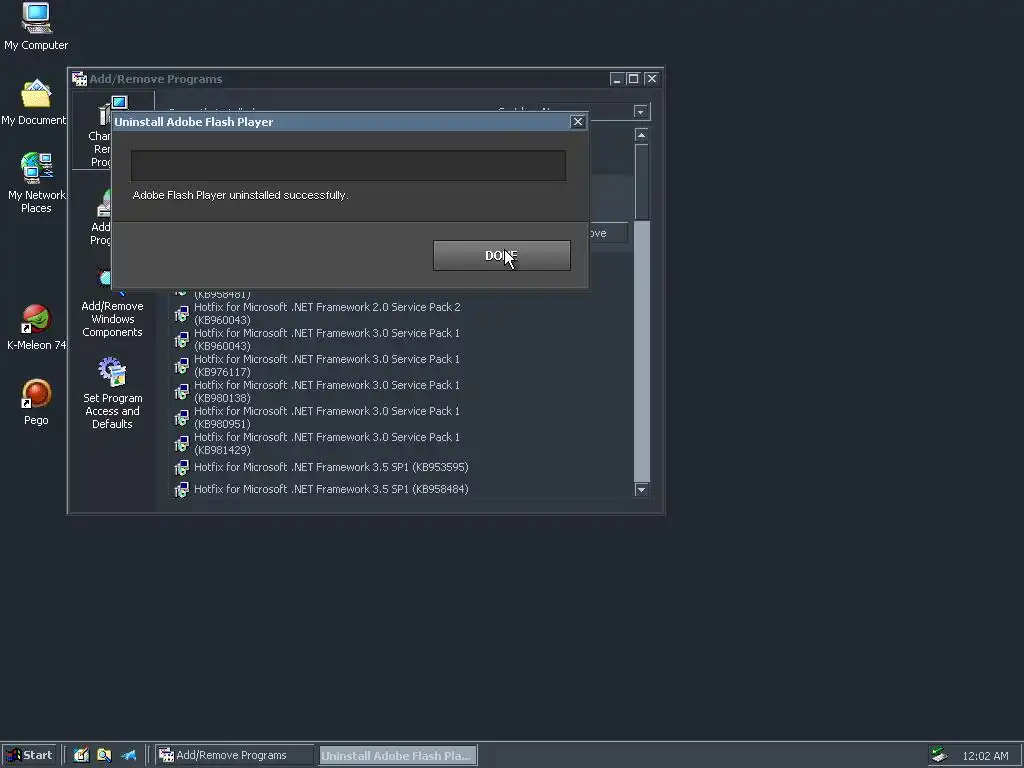
Task: Close the Uninstall Adobe Flash Player dialog
Action: [577, 122]
